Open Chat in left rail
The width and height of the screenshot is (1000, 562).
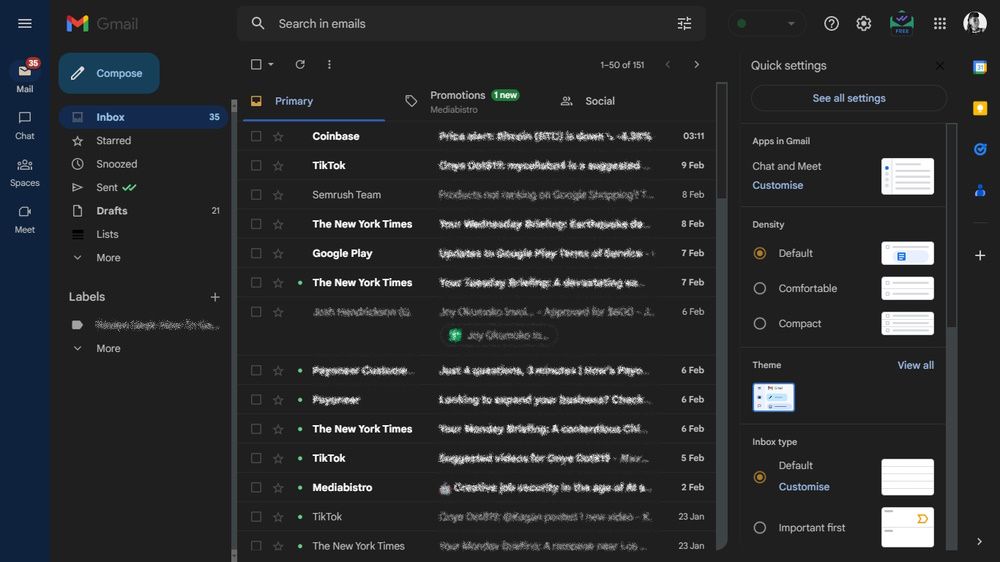[x=25, y=126]
